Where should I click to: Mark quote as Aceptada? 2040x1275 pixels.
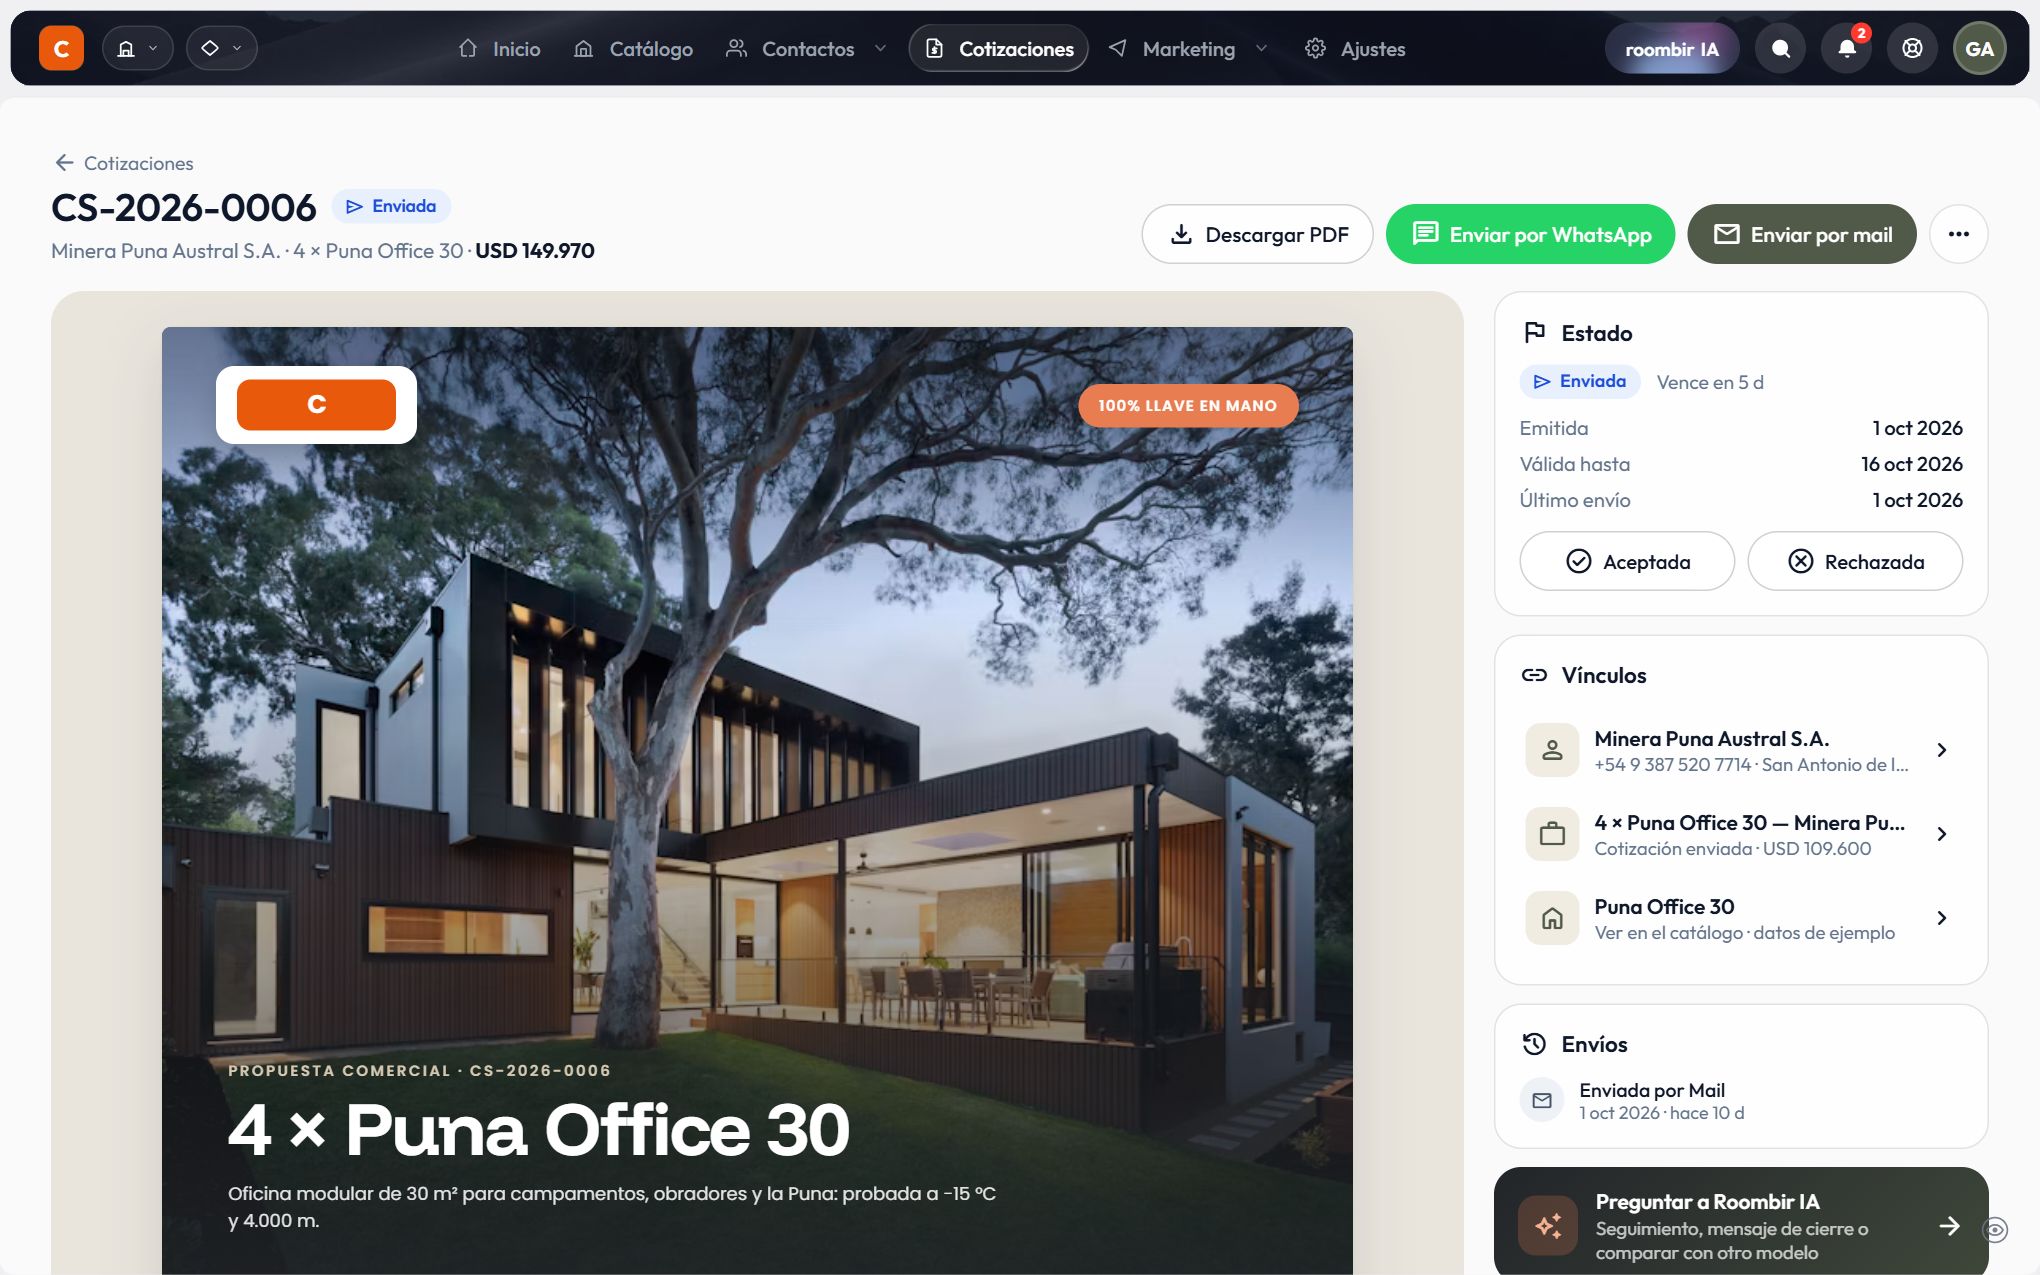(x=1627, y=561)
